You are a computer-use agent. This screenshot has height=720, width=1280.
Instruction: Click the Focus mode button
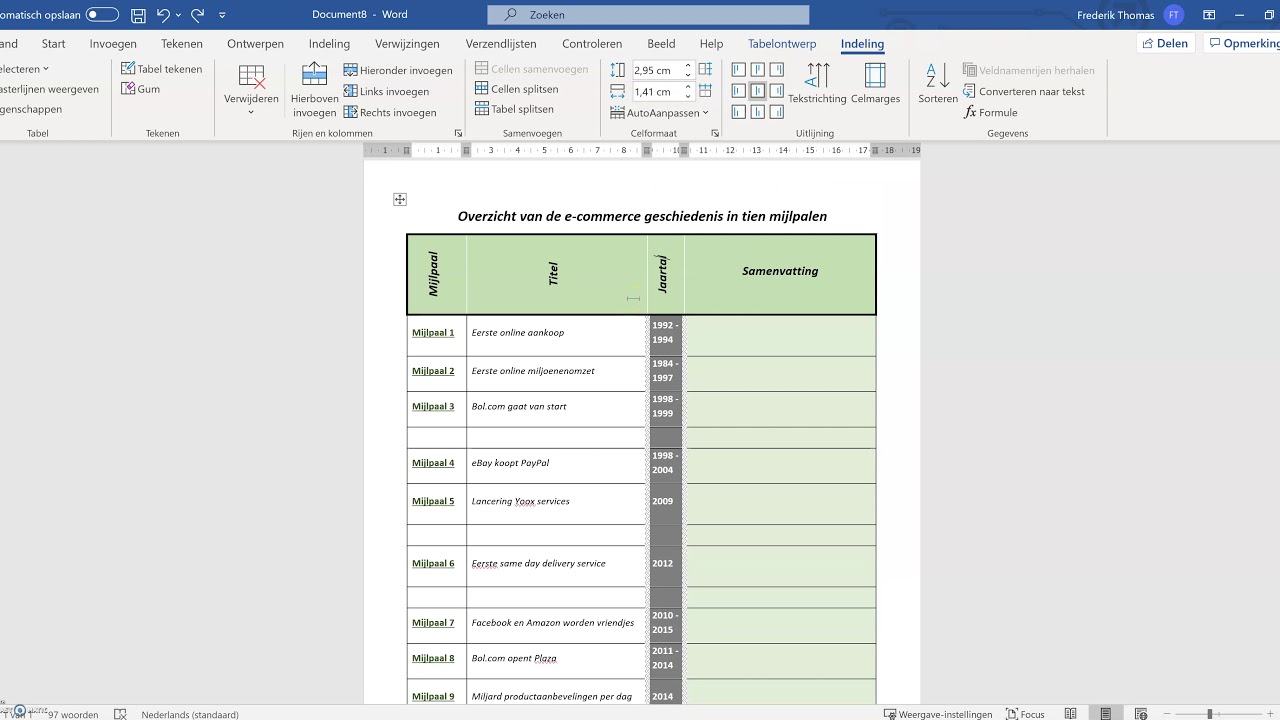coord(1025,714)
